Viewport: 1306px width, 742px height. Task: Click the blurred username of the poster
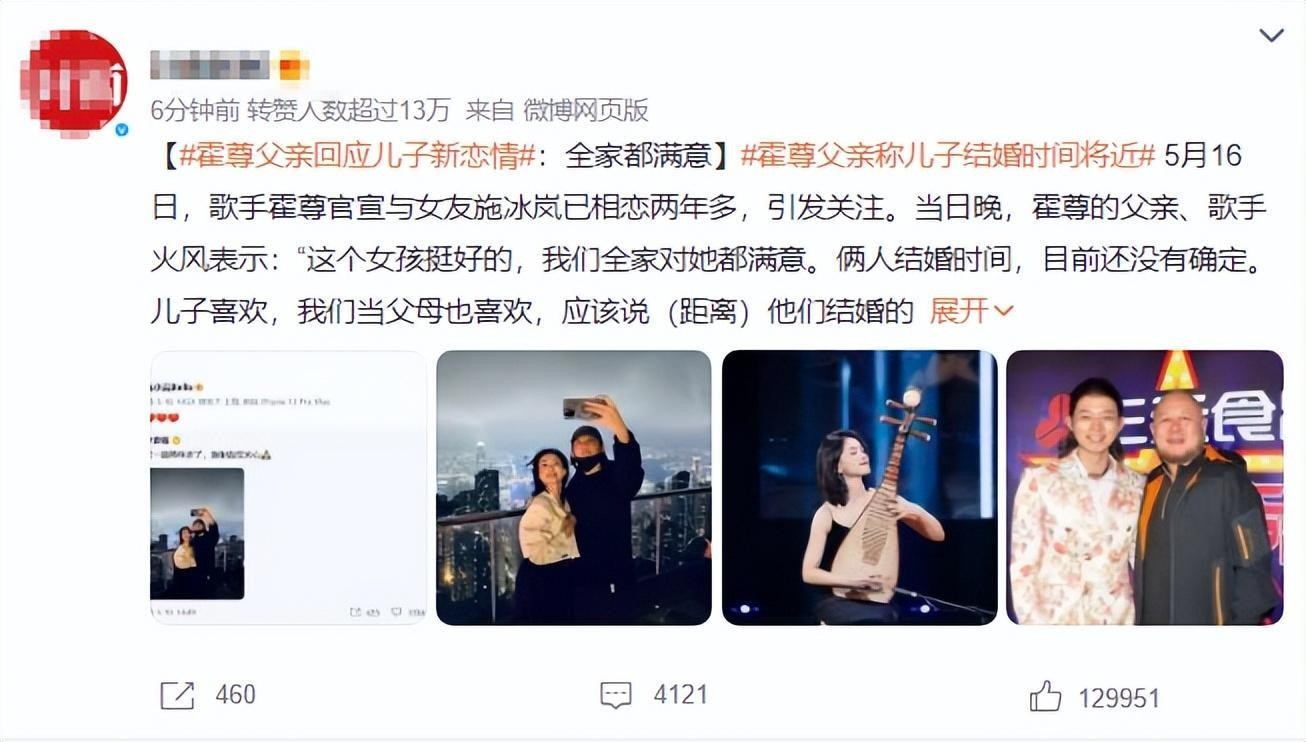click(x=210, y=66)
